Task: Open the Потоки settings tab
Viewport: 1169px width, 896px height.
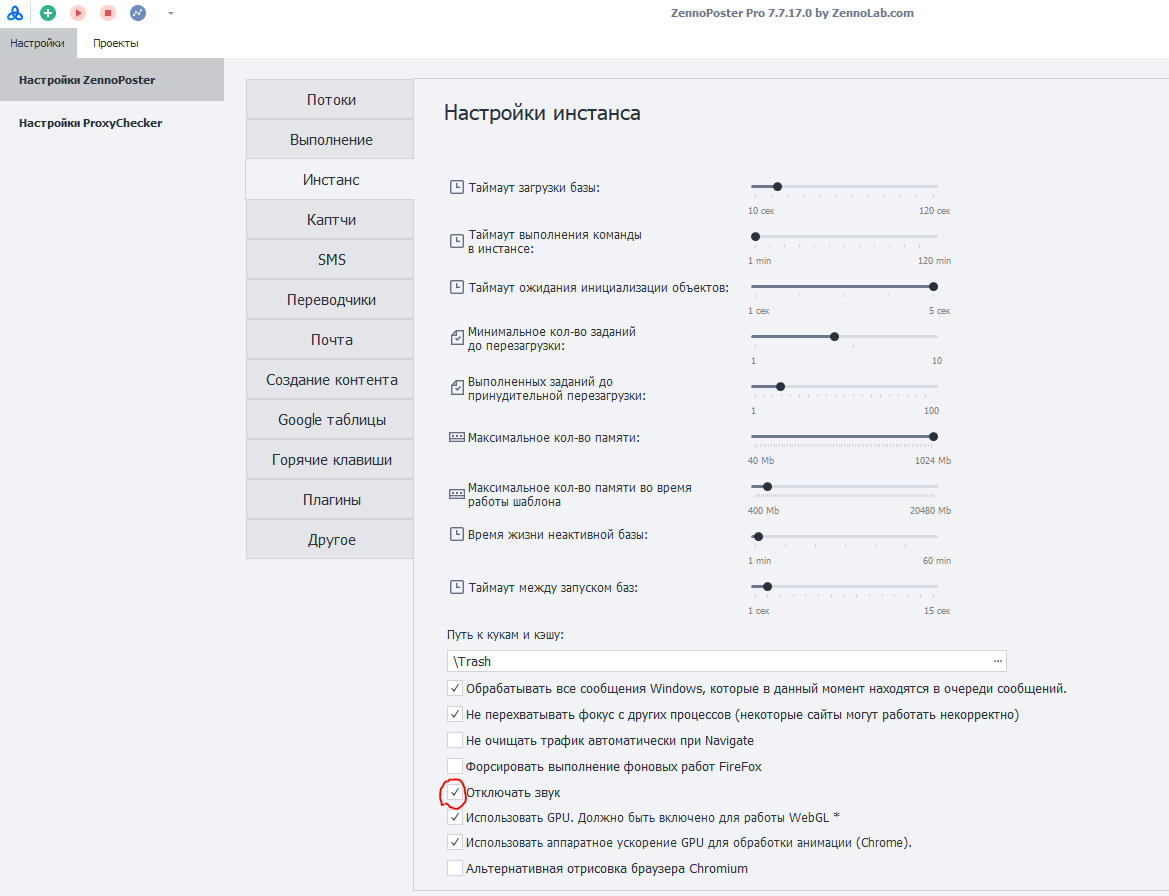Action: pyautogui.click(x=331, y=100)
